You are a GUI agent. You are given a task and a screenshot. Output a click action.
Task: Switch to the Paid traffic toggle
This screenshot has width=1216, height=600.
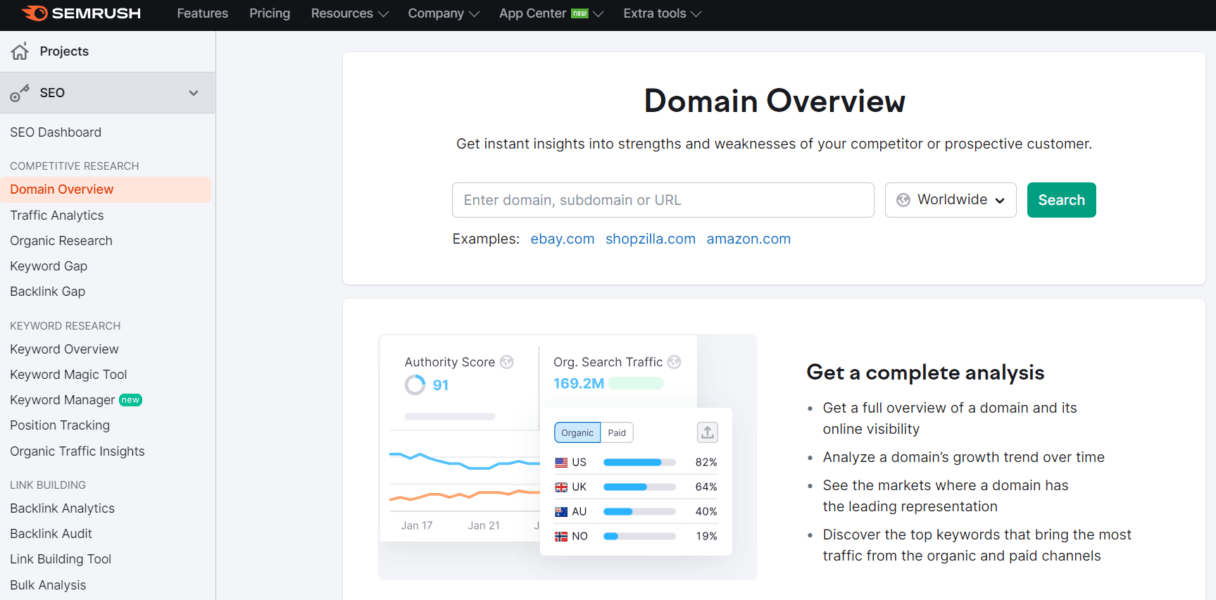617,432
